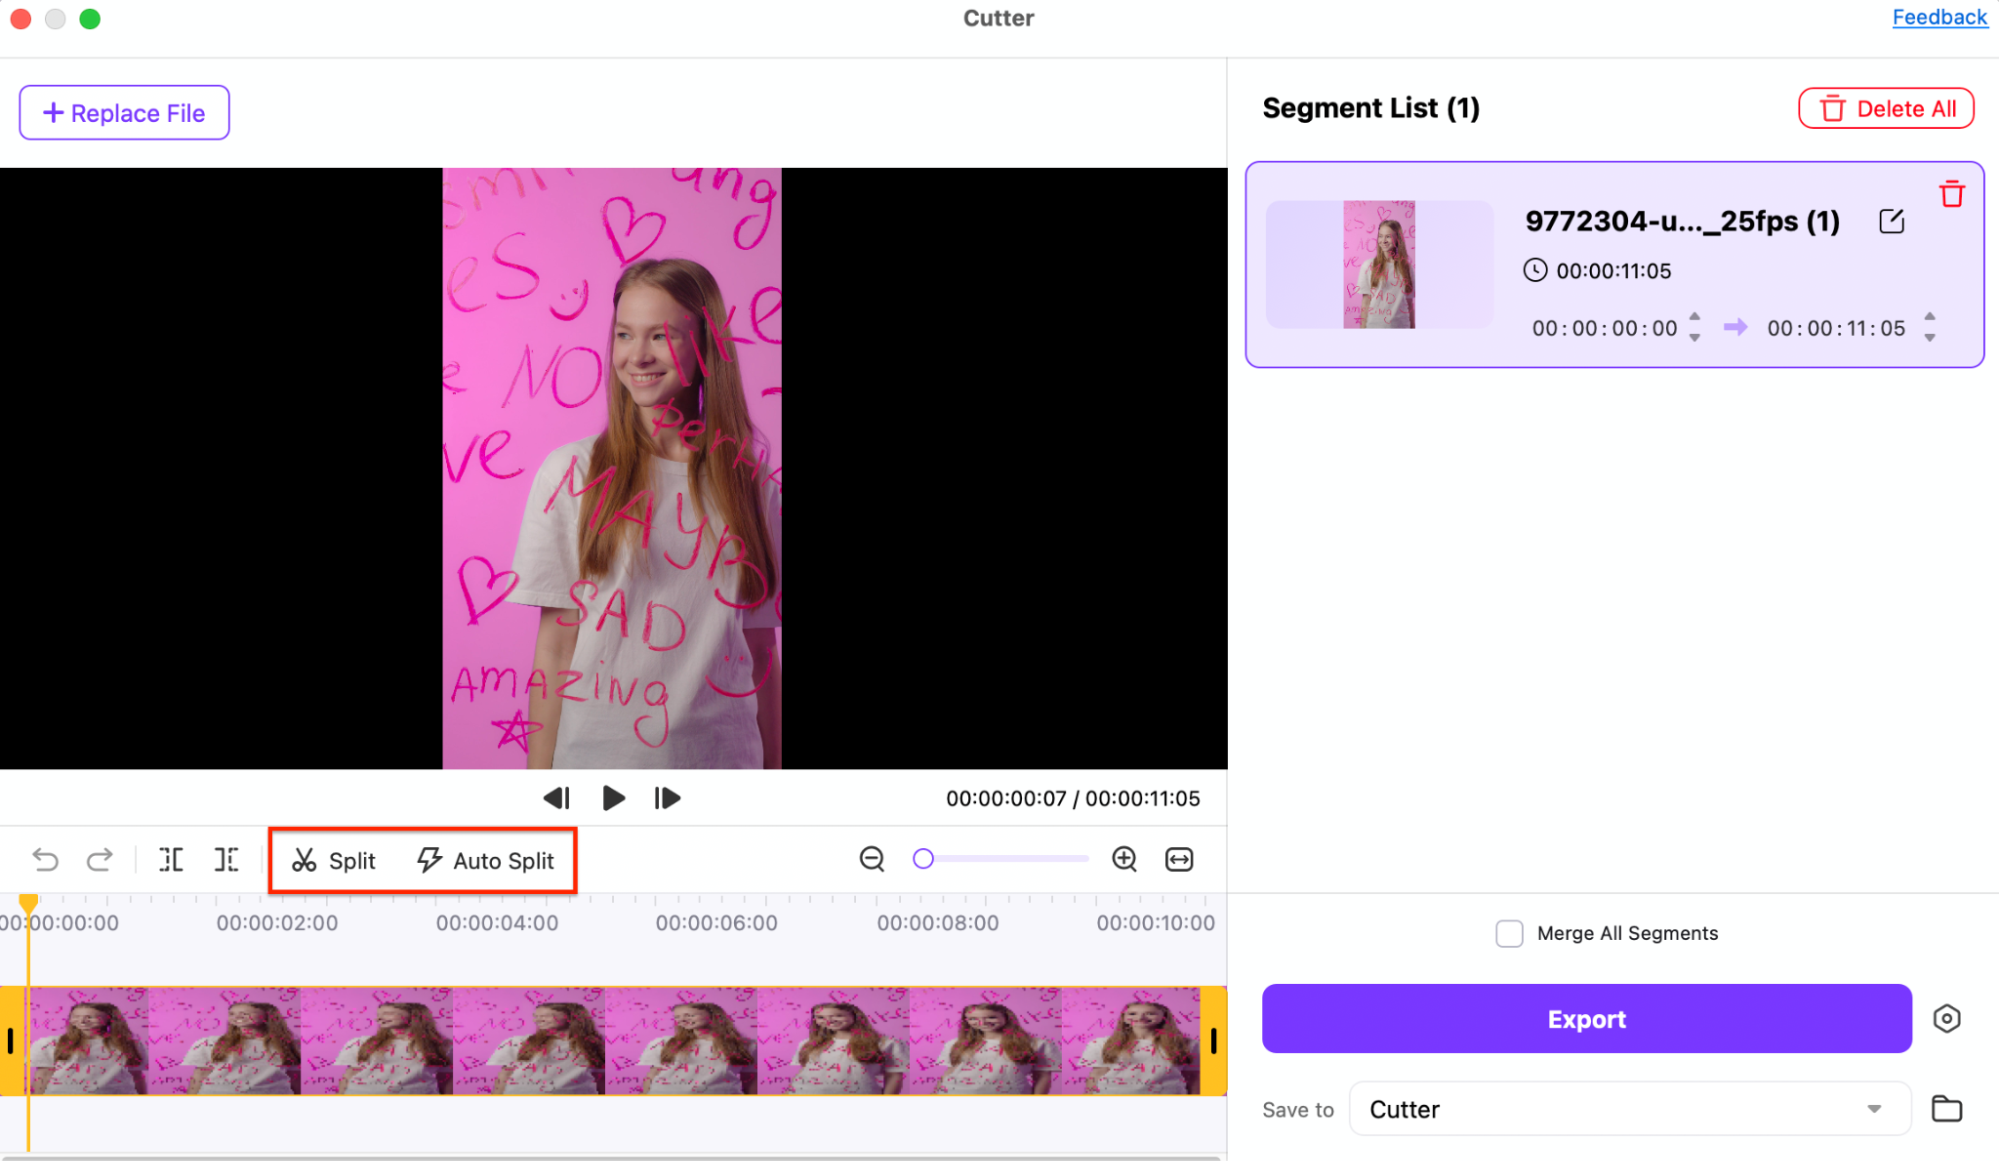Delete the segment with trash icon

point(1951,194)
